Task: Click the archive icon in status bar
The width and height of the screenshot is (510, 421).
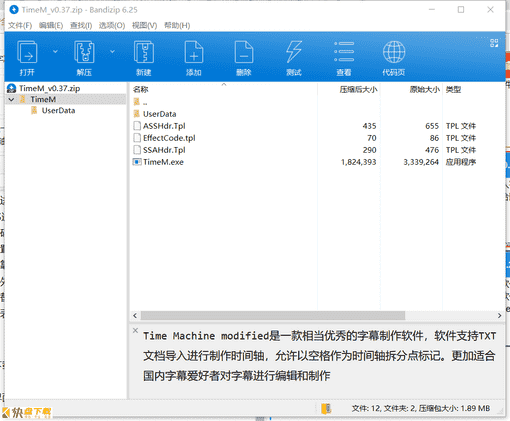Action: coord(326,408)
